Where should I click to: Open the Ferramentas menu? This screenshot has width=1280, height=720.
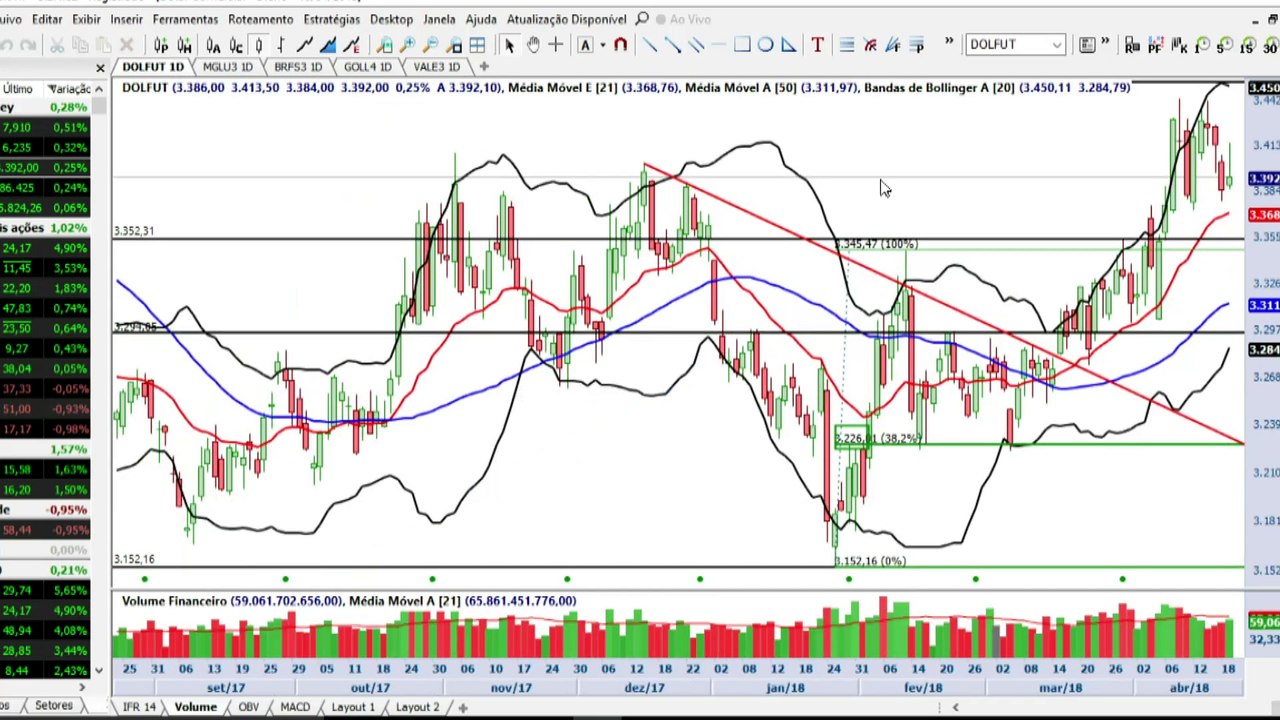tap(185, 19)
